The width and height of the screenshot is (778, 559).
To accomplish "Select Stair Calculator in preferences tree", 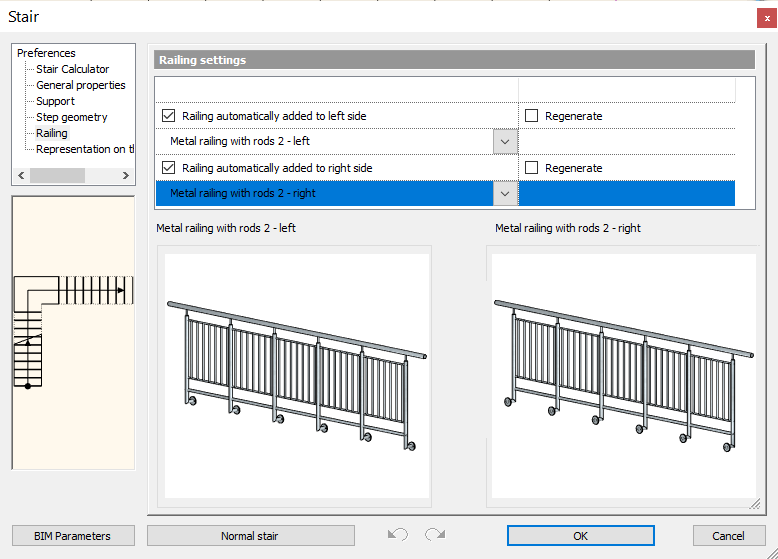I will [72, 69].
